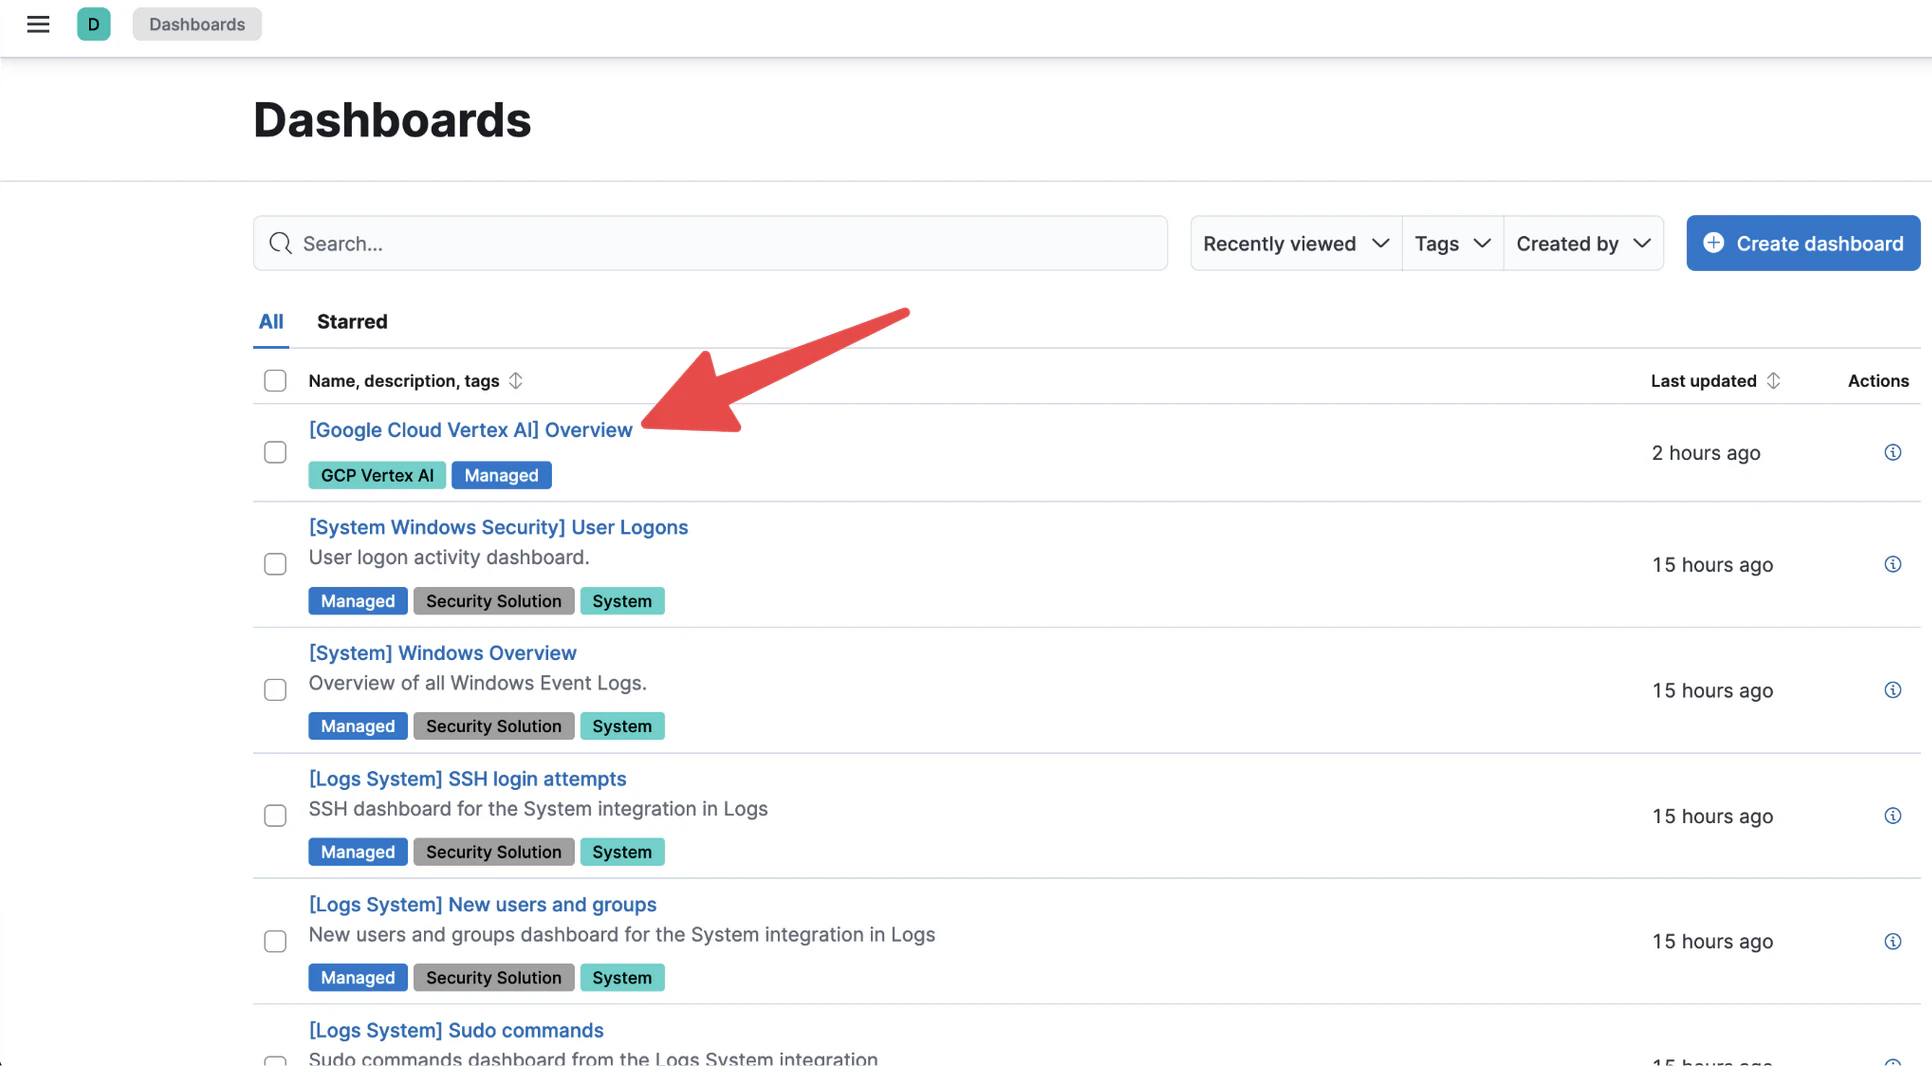
Task: Open [Logs System] SSH login attempts link
Action: (467, 779)
